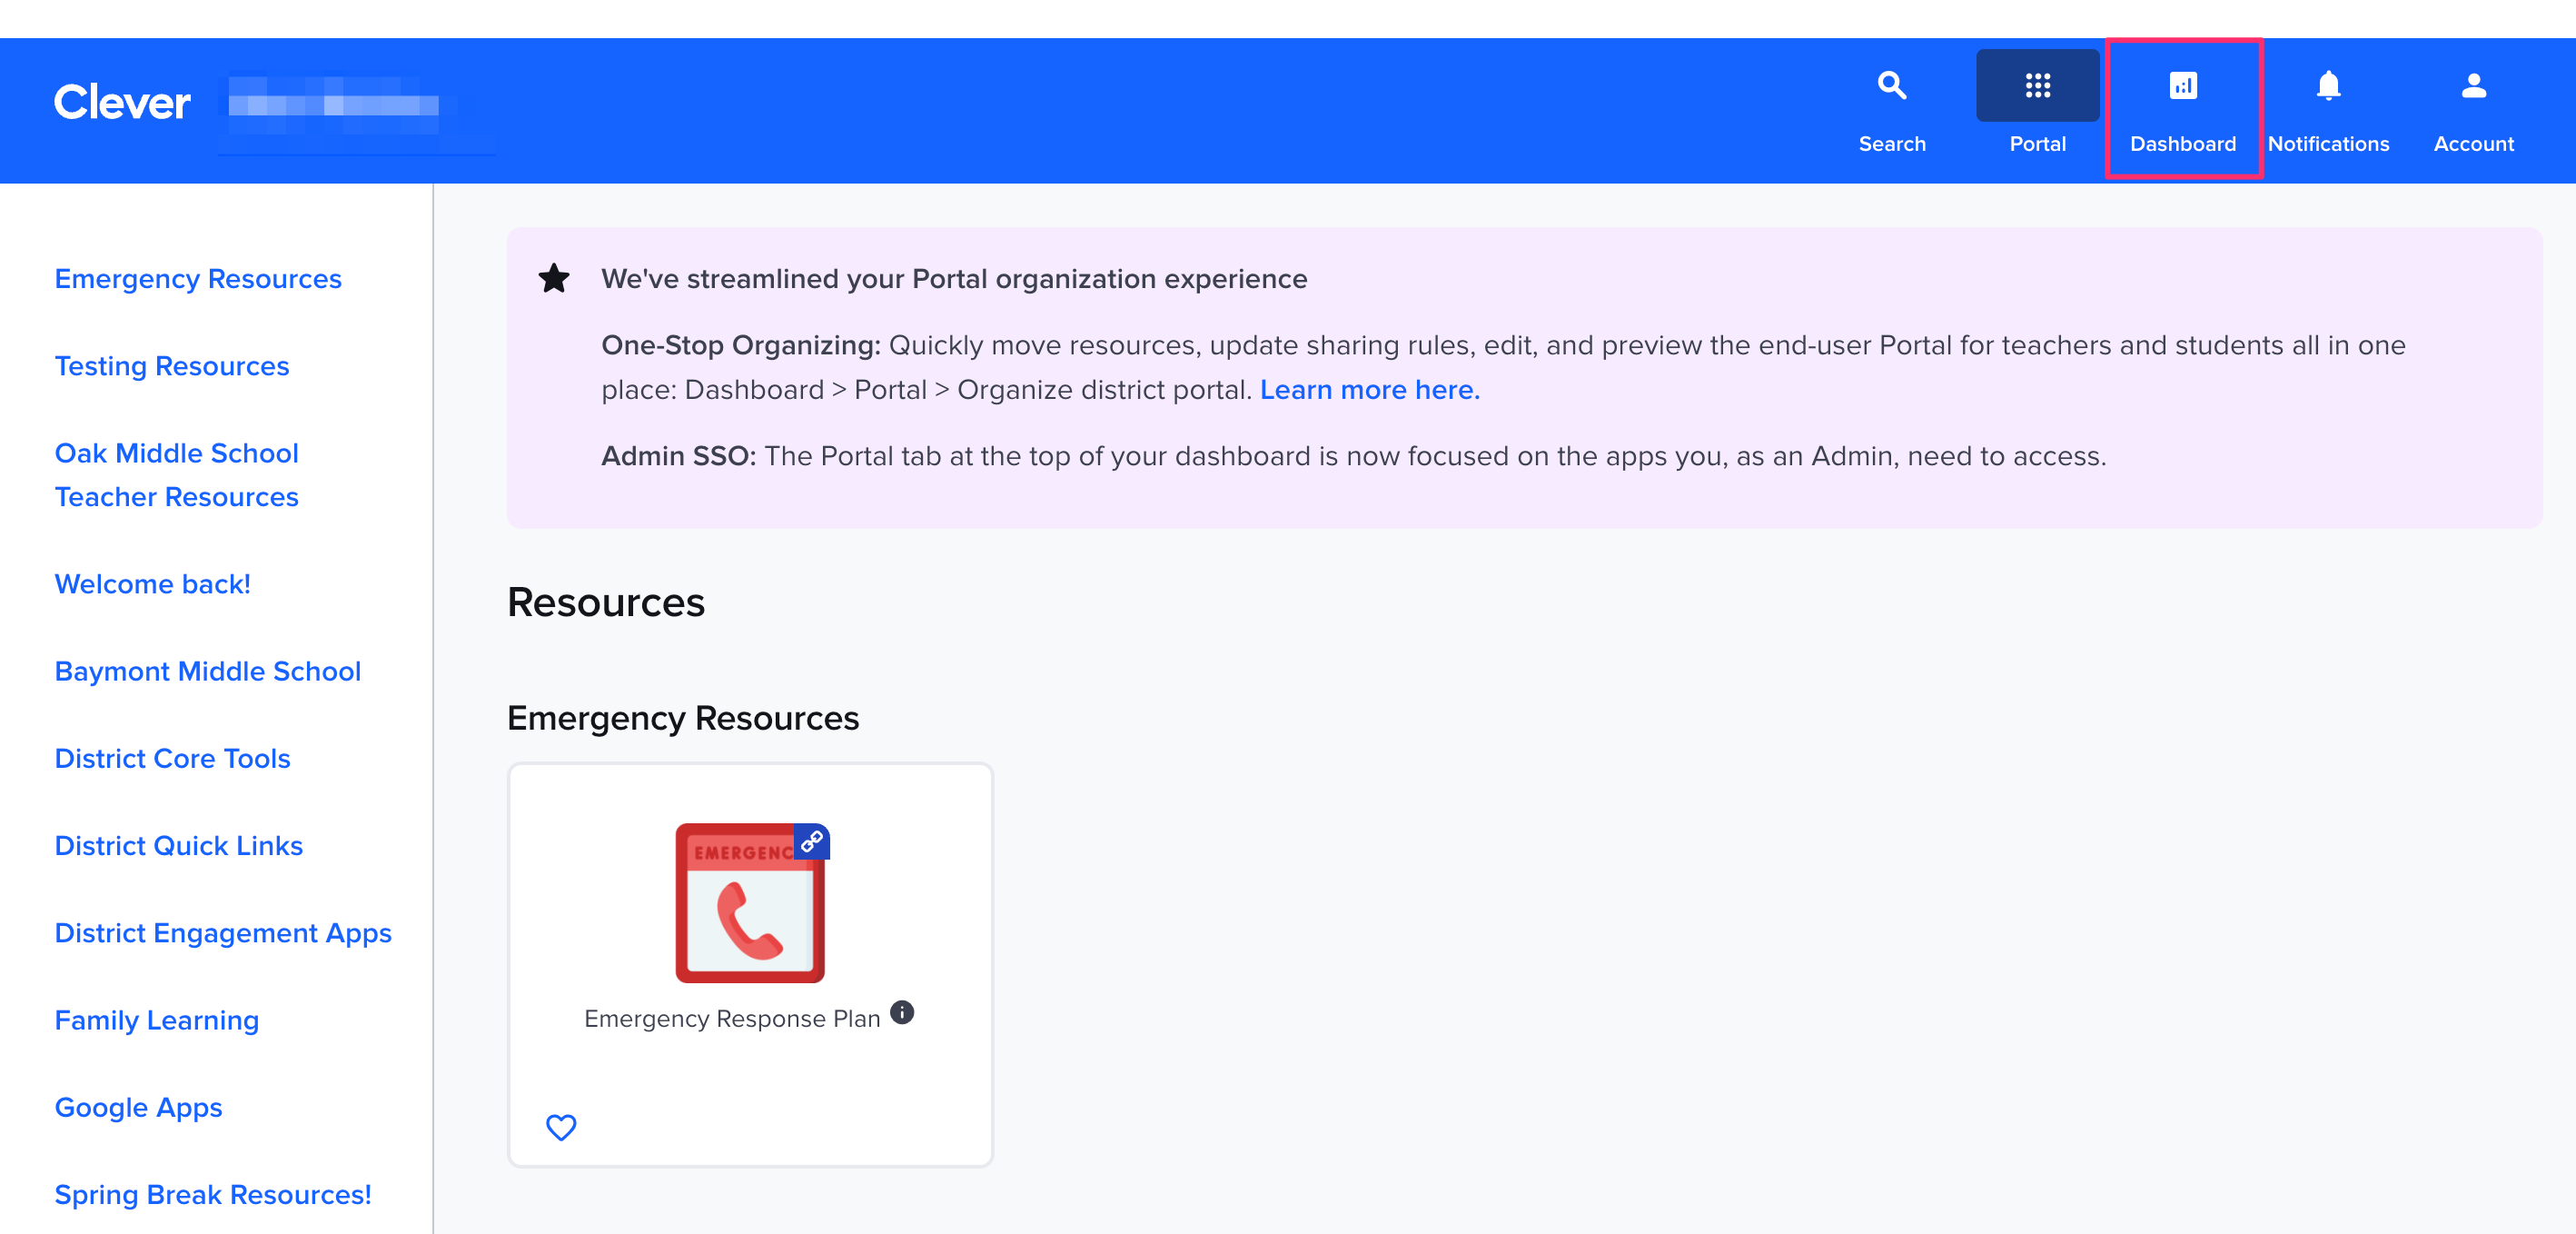
Task: Click the Notifications bell icon
Action: tap(2327, 87)
